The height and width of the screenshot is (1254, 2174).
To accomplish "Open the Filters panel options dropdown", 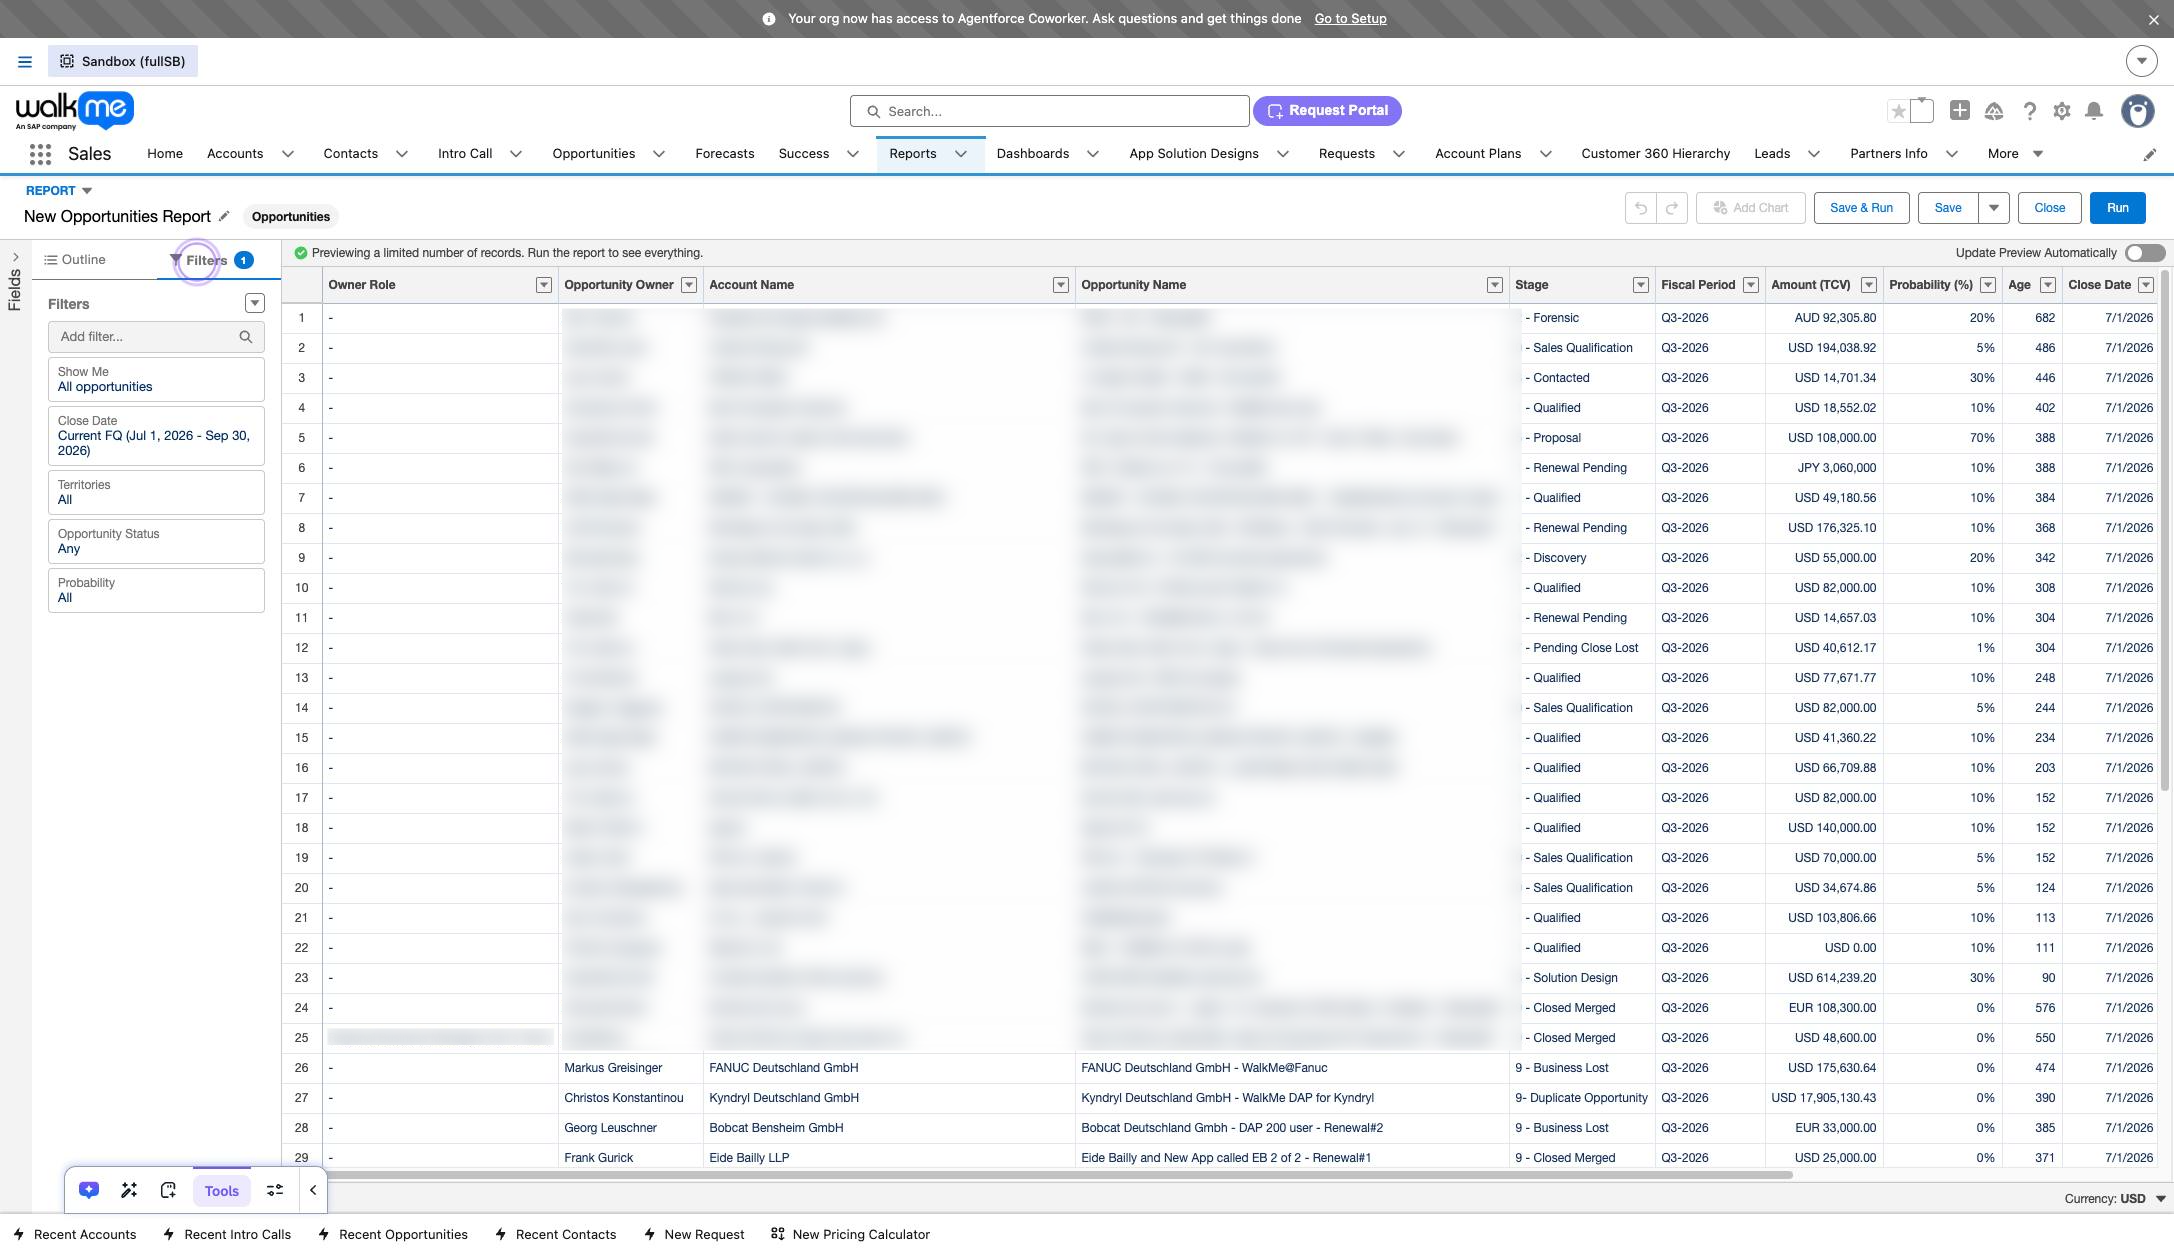I will (x=255, y=303).
